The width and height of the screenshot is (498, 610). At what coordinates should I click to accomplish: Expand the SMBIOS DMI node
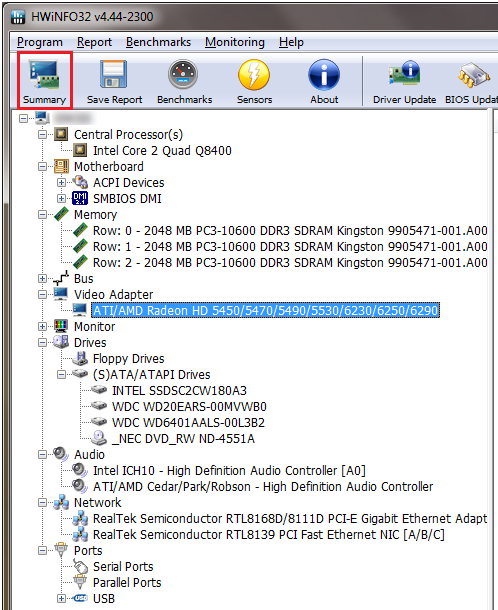pos(61,198)
